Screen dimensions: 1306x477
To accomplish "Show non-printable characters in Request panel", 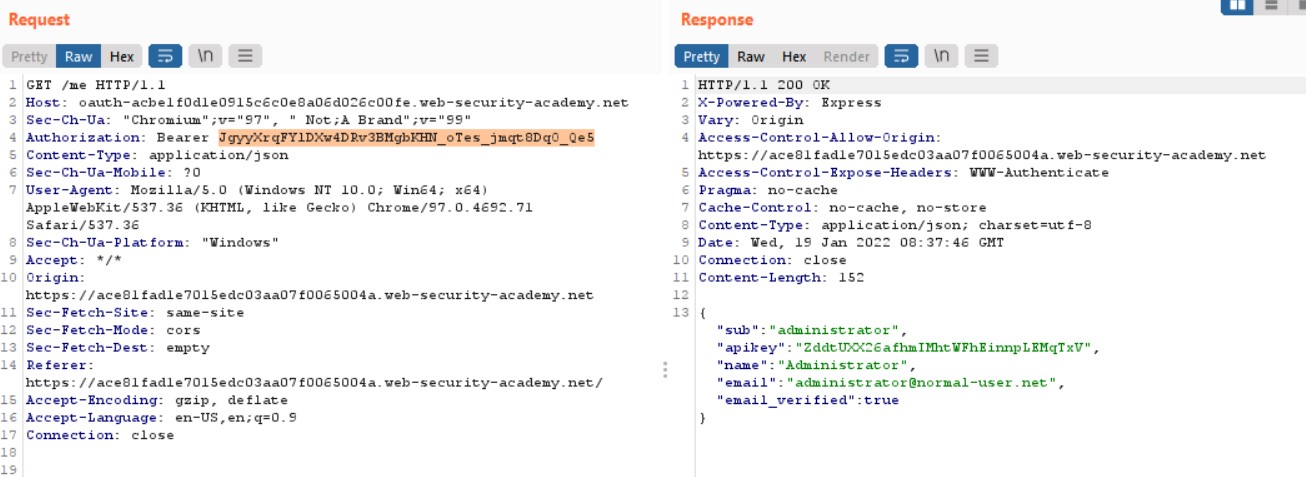I will coord(205,57).
